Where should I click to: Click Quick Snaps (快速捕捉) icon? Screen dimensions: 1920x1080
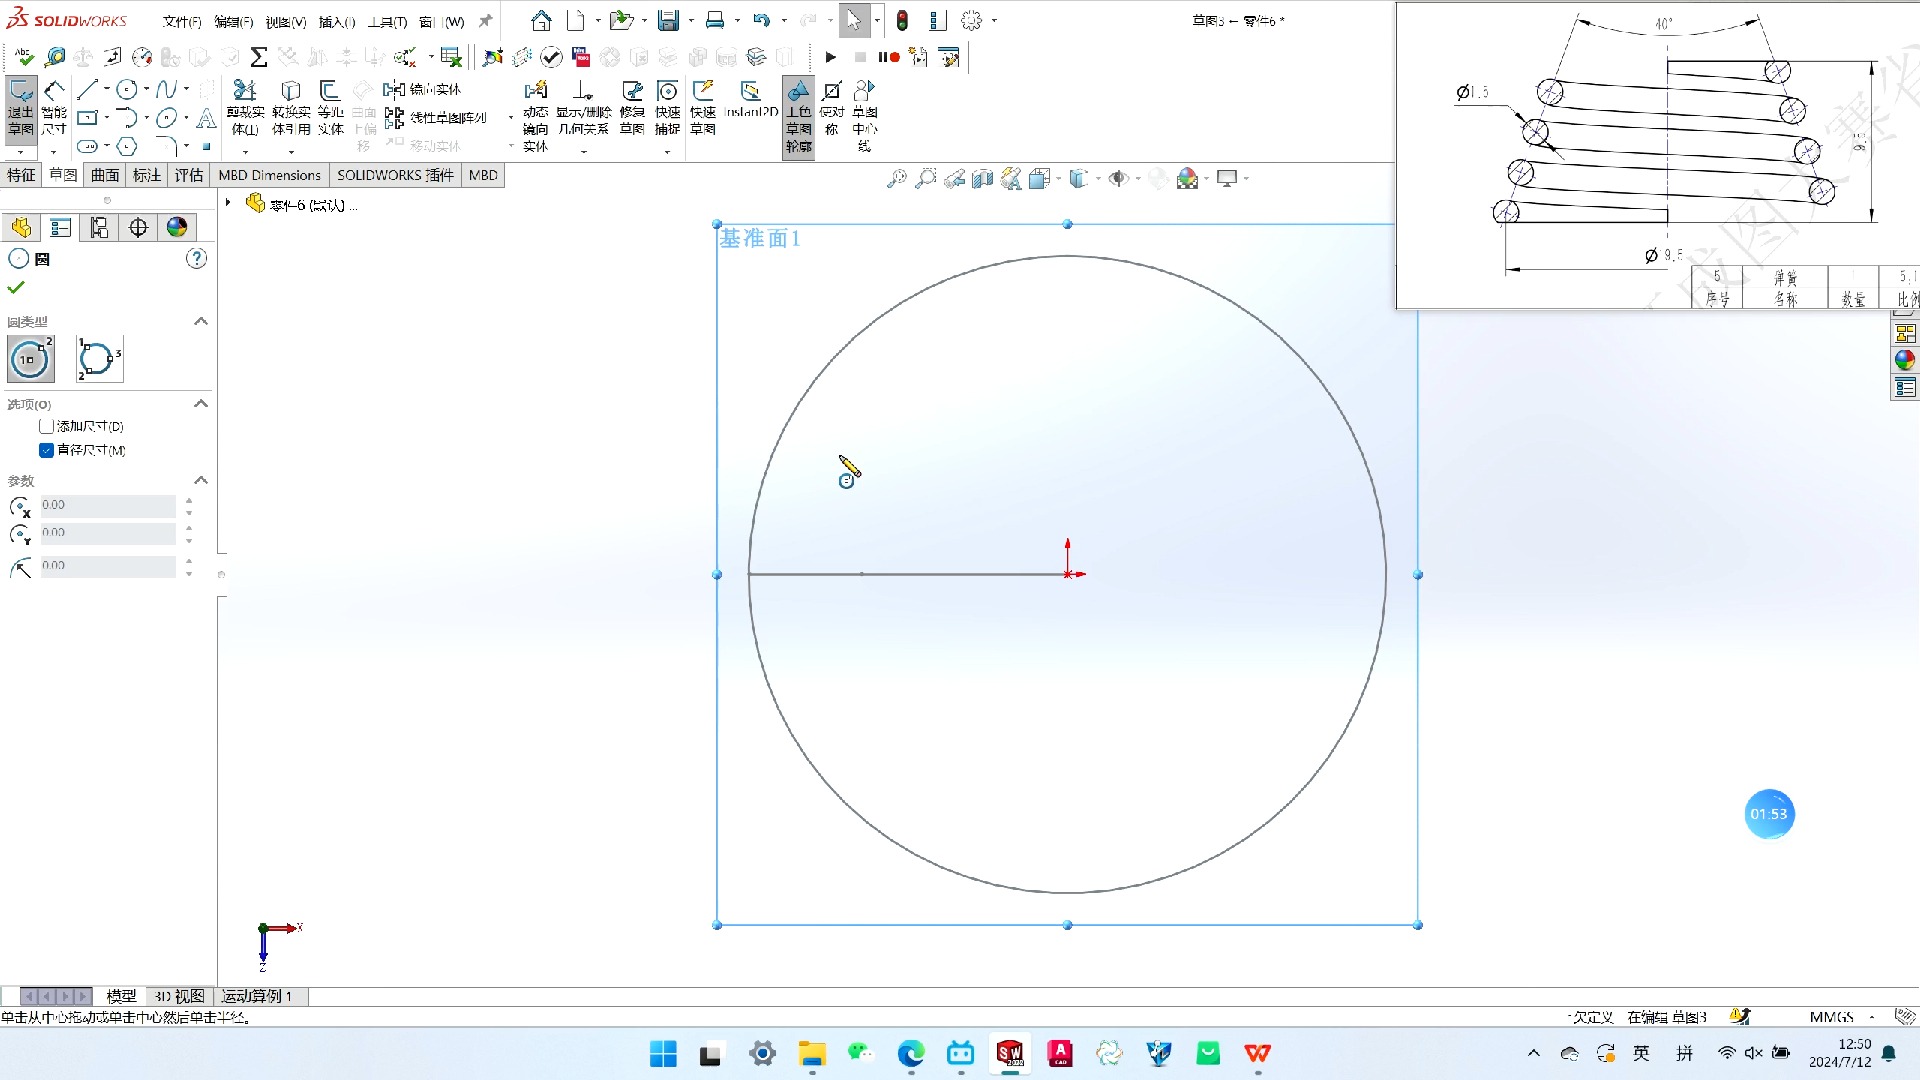[667, 107]
